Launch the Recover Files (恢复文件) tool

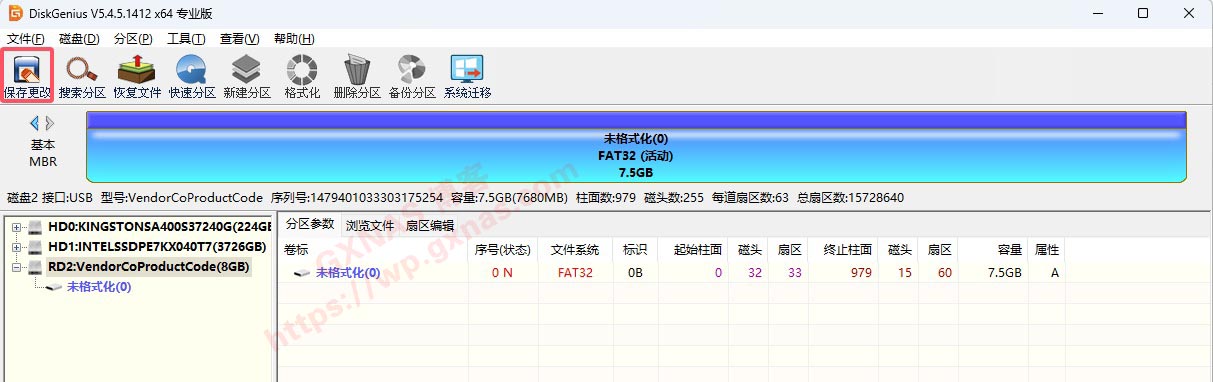tap(137, 77)
